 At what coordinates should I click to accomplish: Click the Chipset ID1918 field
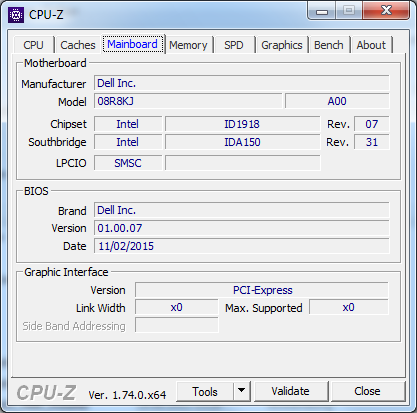point(242,124)
